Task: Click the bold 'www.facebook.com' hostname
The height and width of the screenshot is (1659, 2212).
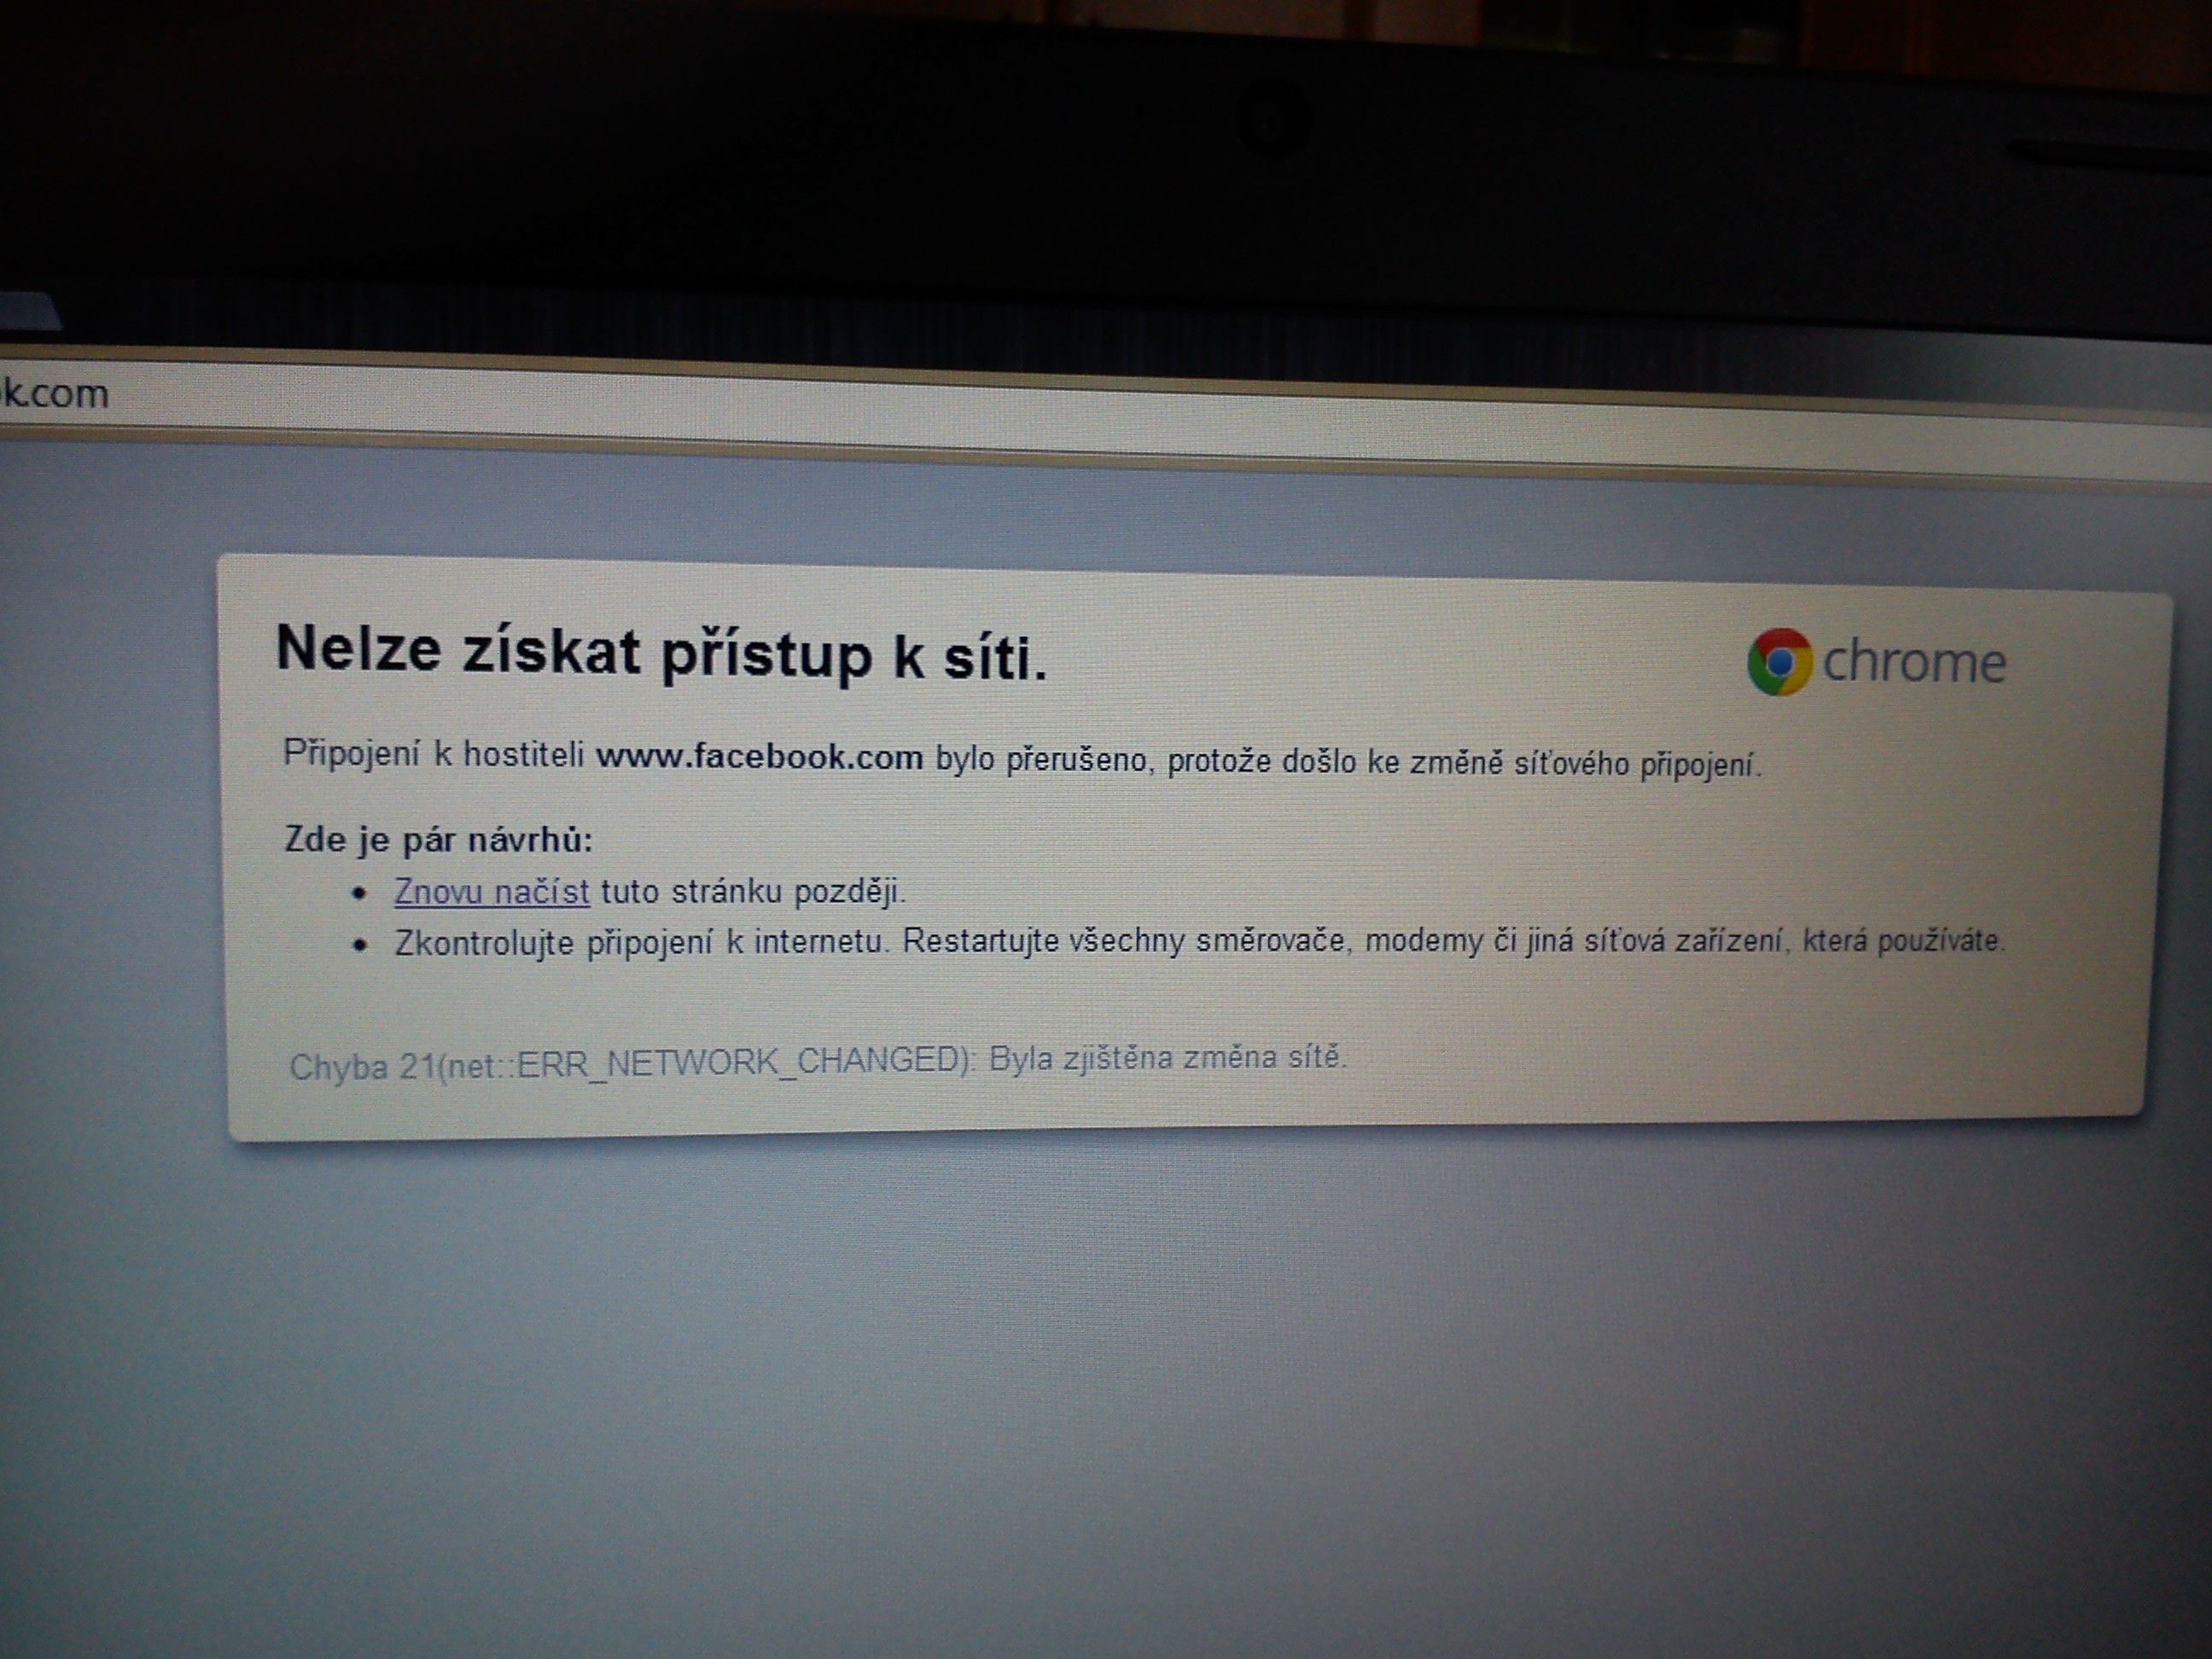Action: click(759, 757)
